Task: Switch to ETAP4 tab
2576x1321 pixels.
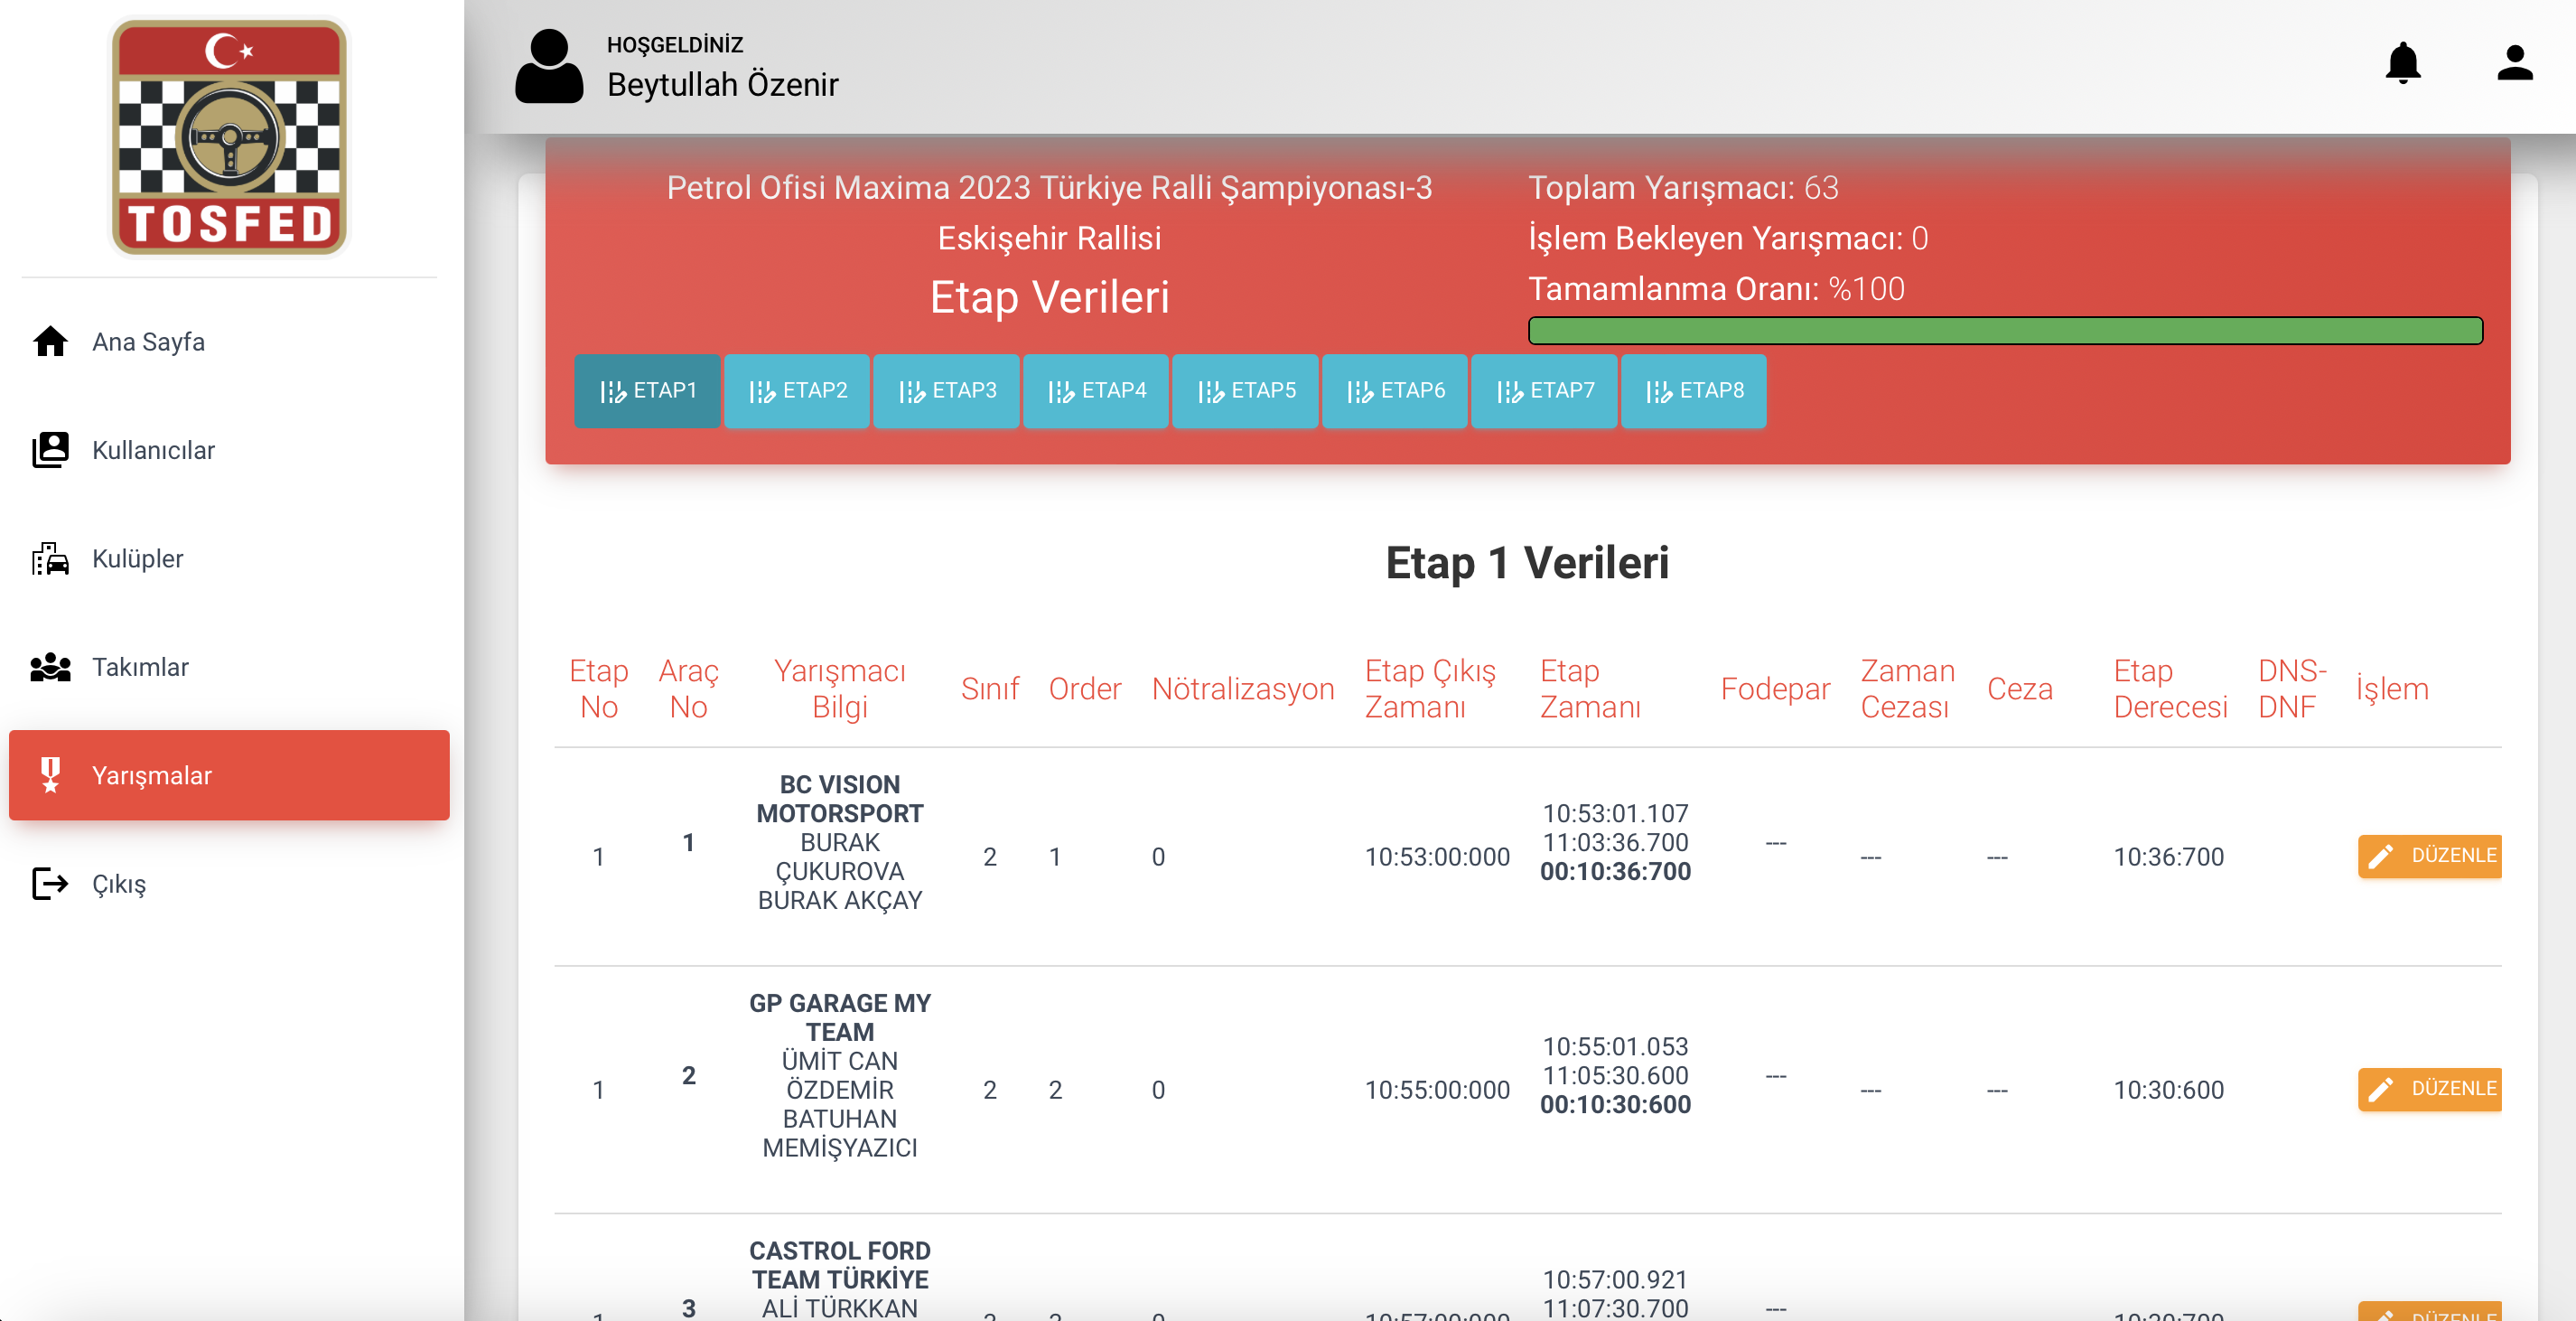Action: [x=1096, y=391]
